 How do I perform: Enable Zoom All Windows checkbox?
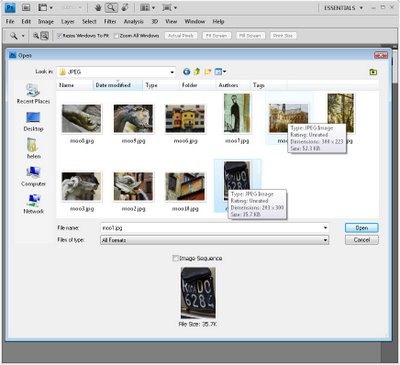click(116, 36)
